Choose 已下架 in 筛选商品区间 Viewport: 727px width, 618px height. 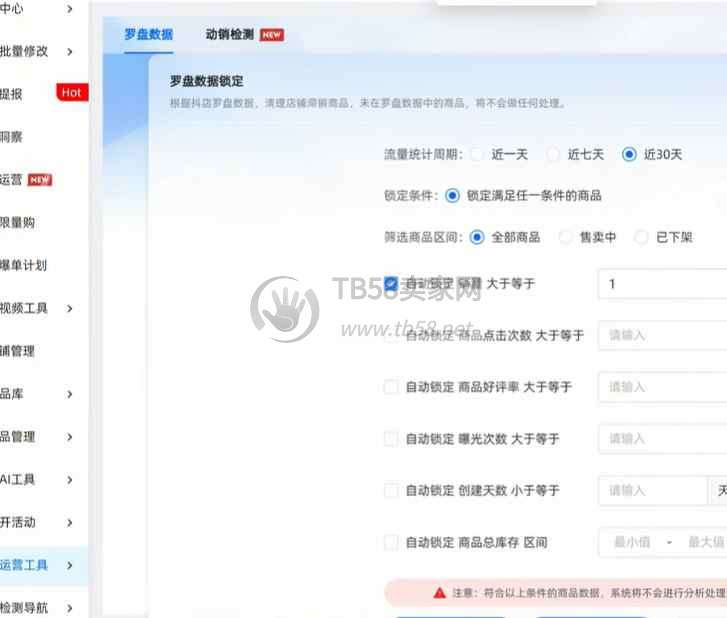pyautogui.click(x=641, y=237)
